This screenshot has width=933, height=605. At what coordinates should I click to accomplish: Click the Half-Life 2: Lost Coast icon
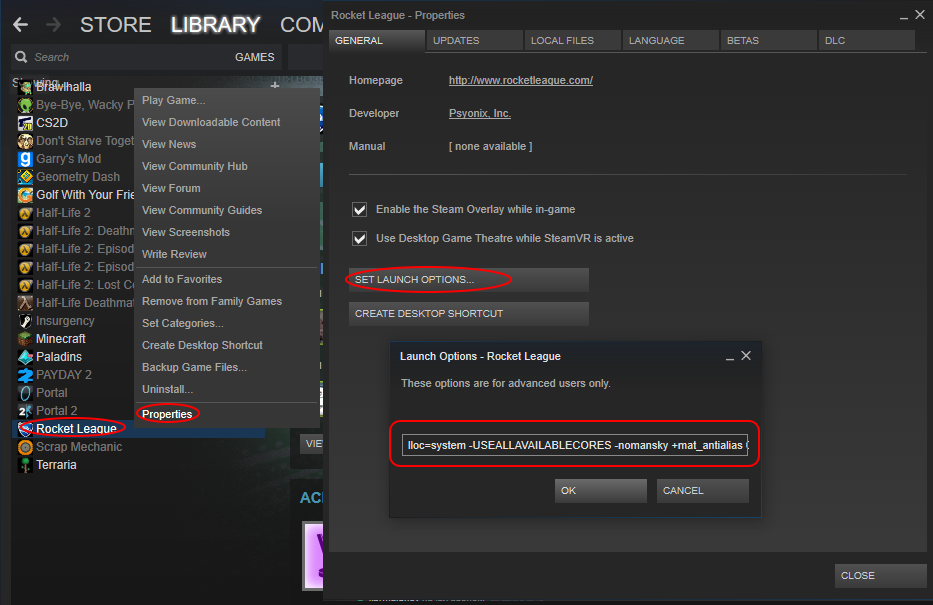pos(25,285)
